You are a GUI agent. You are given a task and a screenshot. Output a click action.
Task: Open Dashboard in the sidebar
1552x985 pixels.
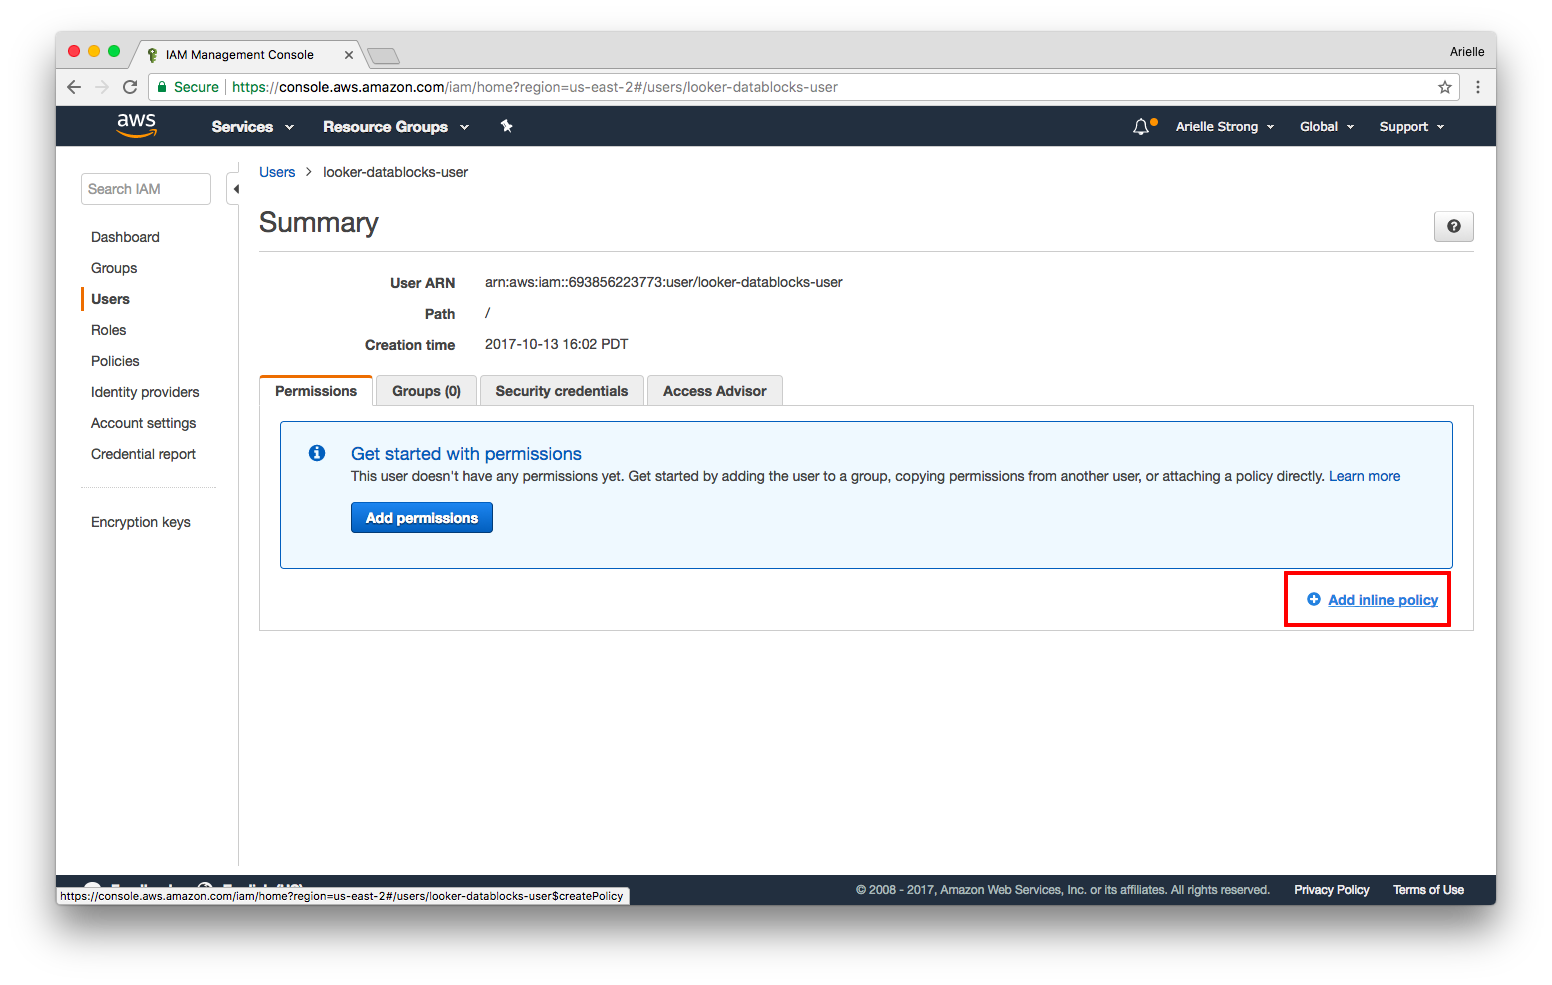click(125, 237)
